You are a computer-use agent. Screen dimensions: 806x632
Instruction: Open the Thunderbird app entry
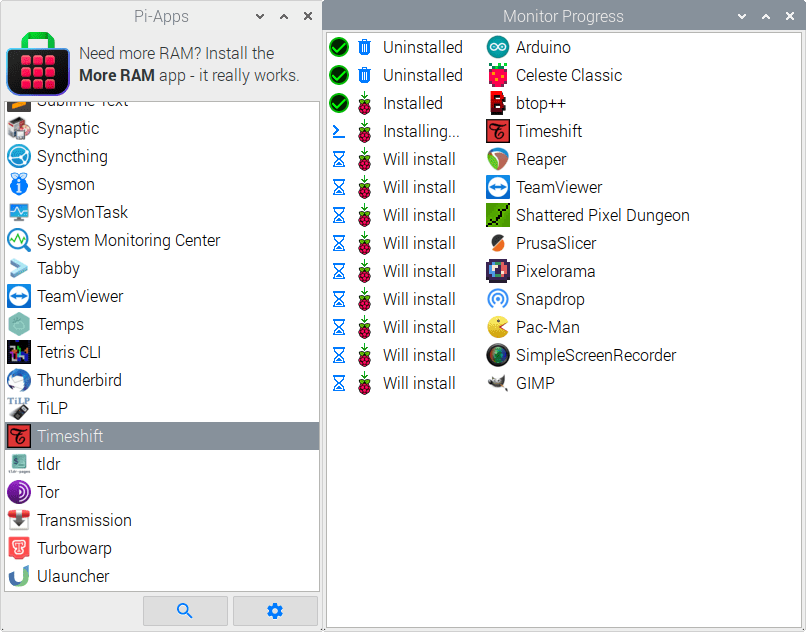(x=162, y=381)
